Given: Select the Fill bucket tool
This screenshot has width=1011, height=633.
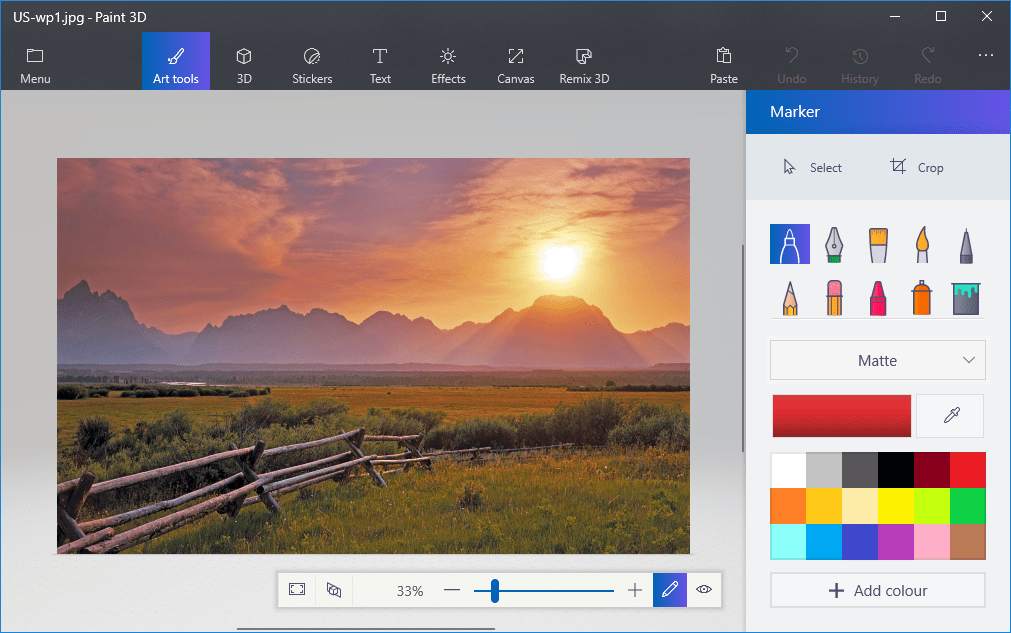Looking at the screenshot, I should (x=965, y=298).
